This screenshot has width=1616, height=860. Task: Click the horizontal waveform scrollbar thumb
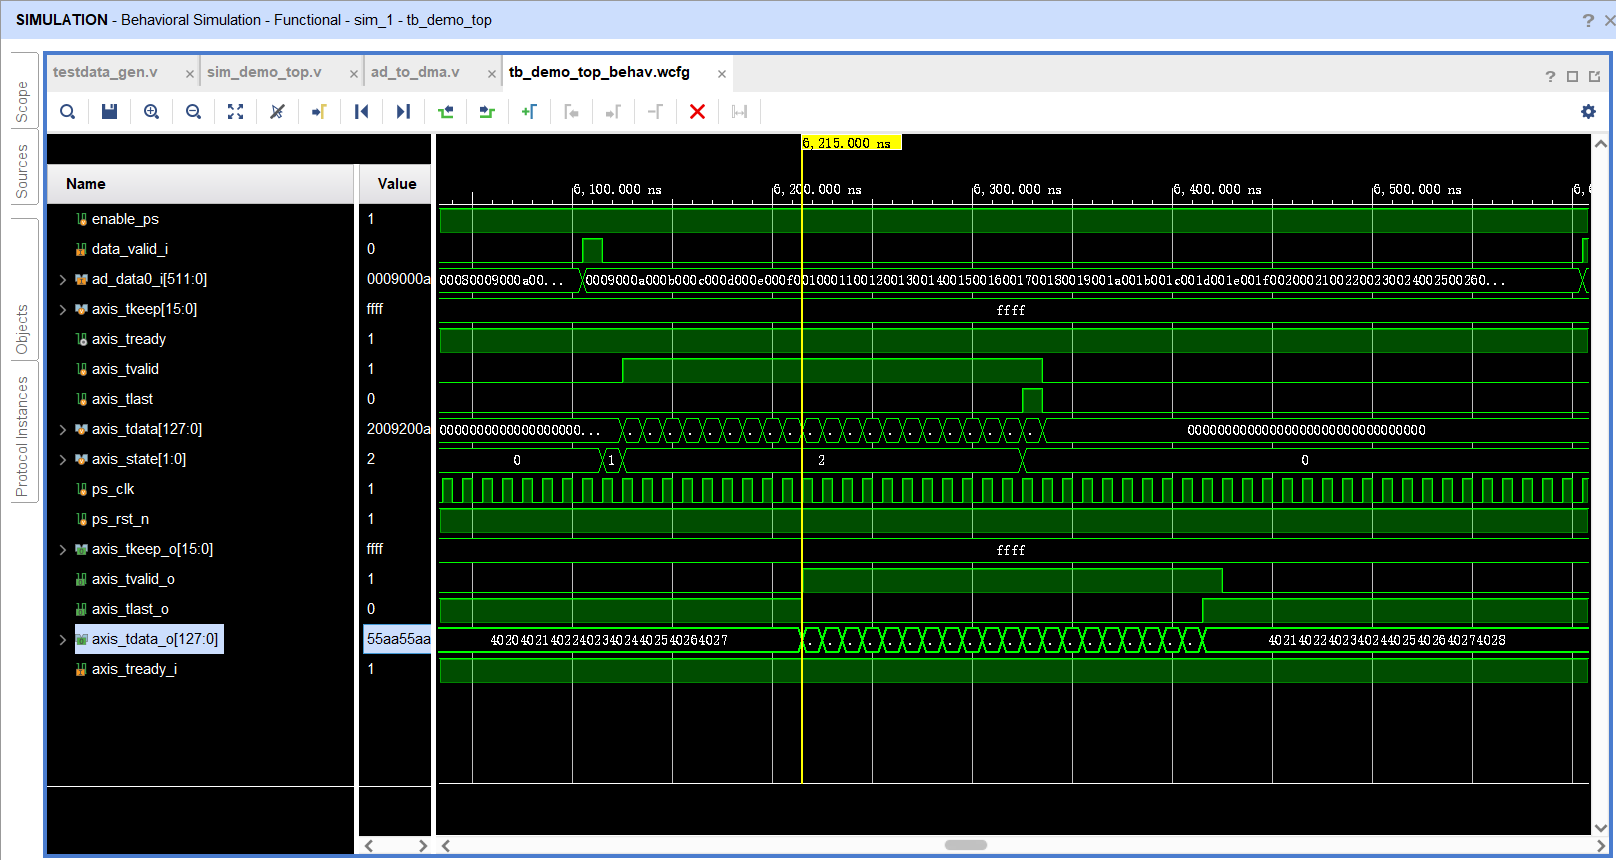966,845
